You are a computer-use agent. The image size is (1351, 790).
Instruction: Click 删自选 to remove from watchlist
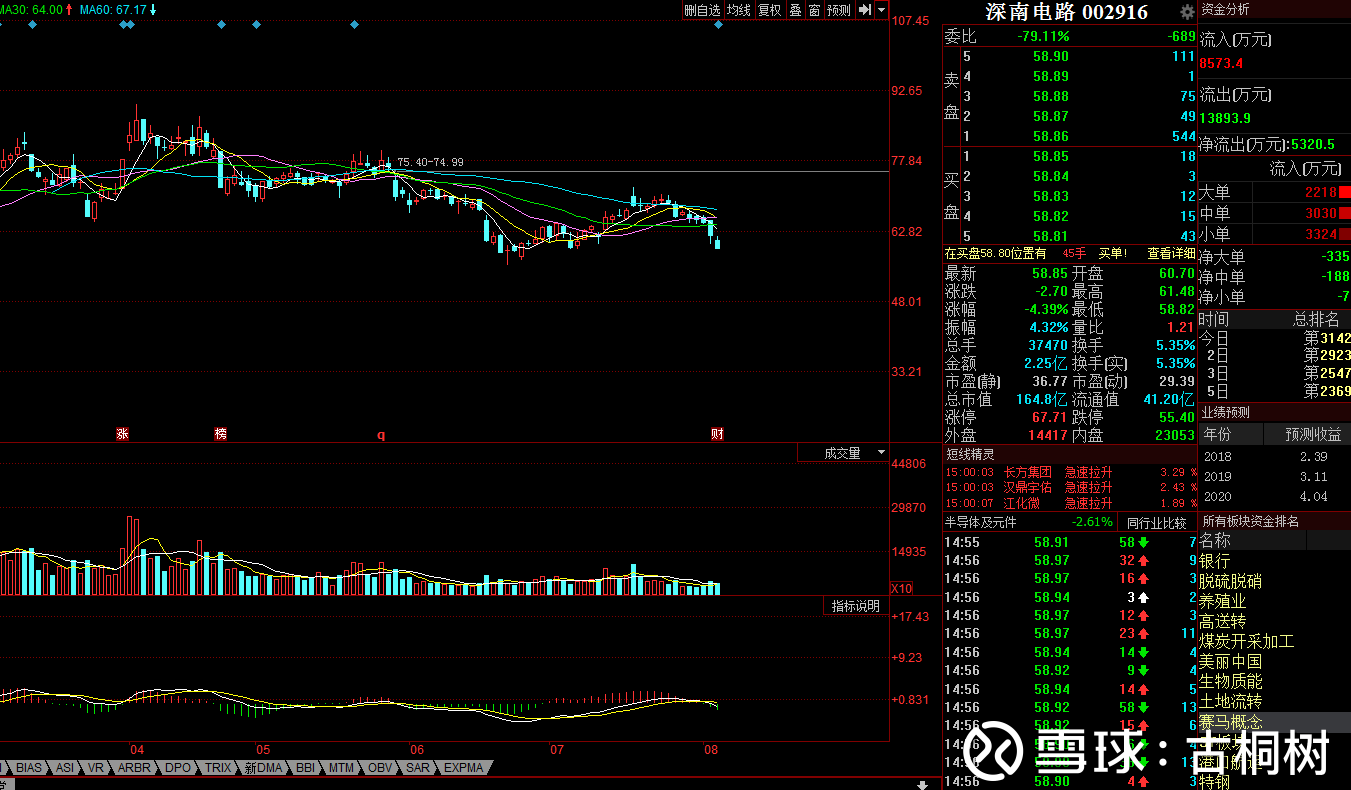[701, 10]
